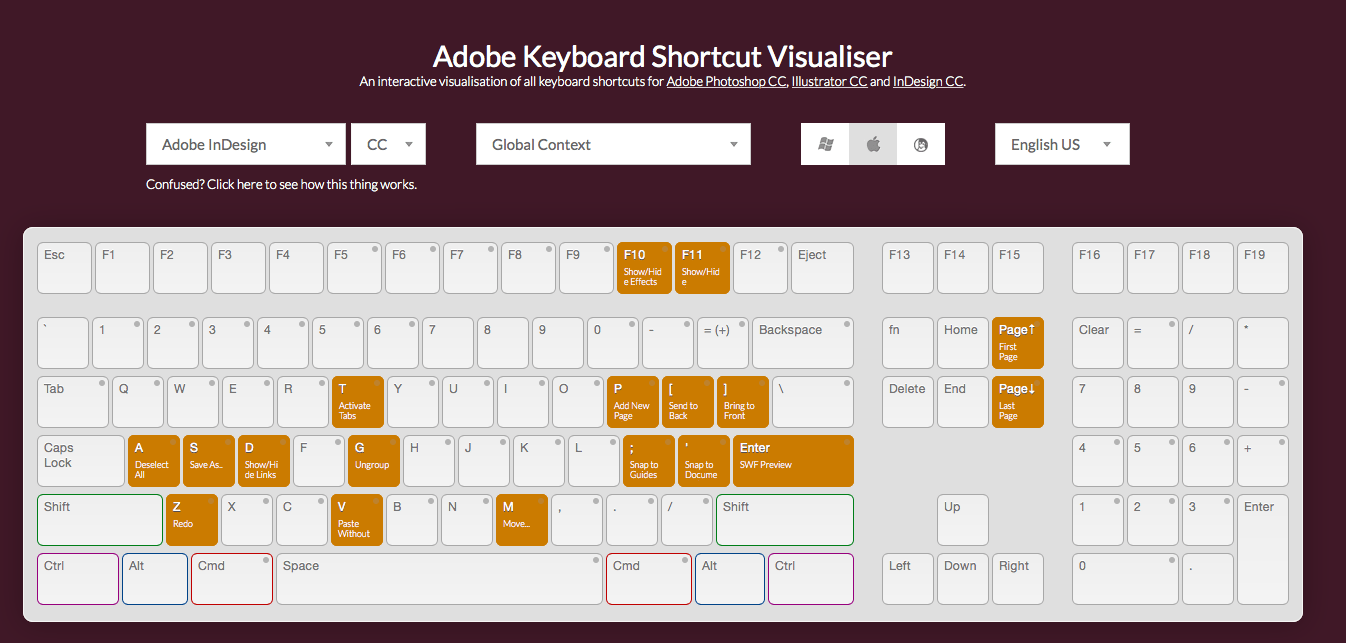Toggle the left Cmd modifier key
The width and height of the screenshot is (1346, 643).
(231, 579)
